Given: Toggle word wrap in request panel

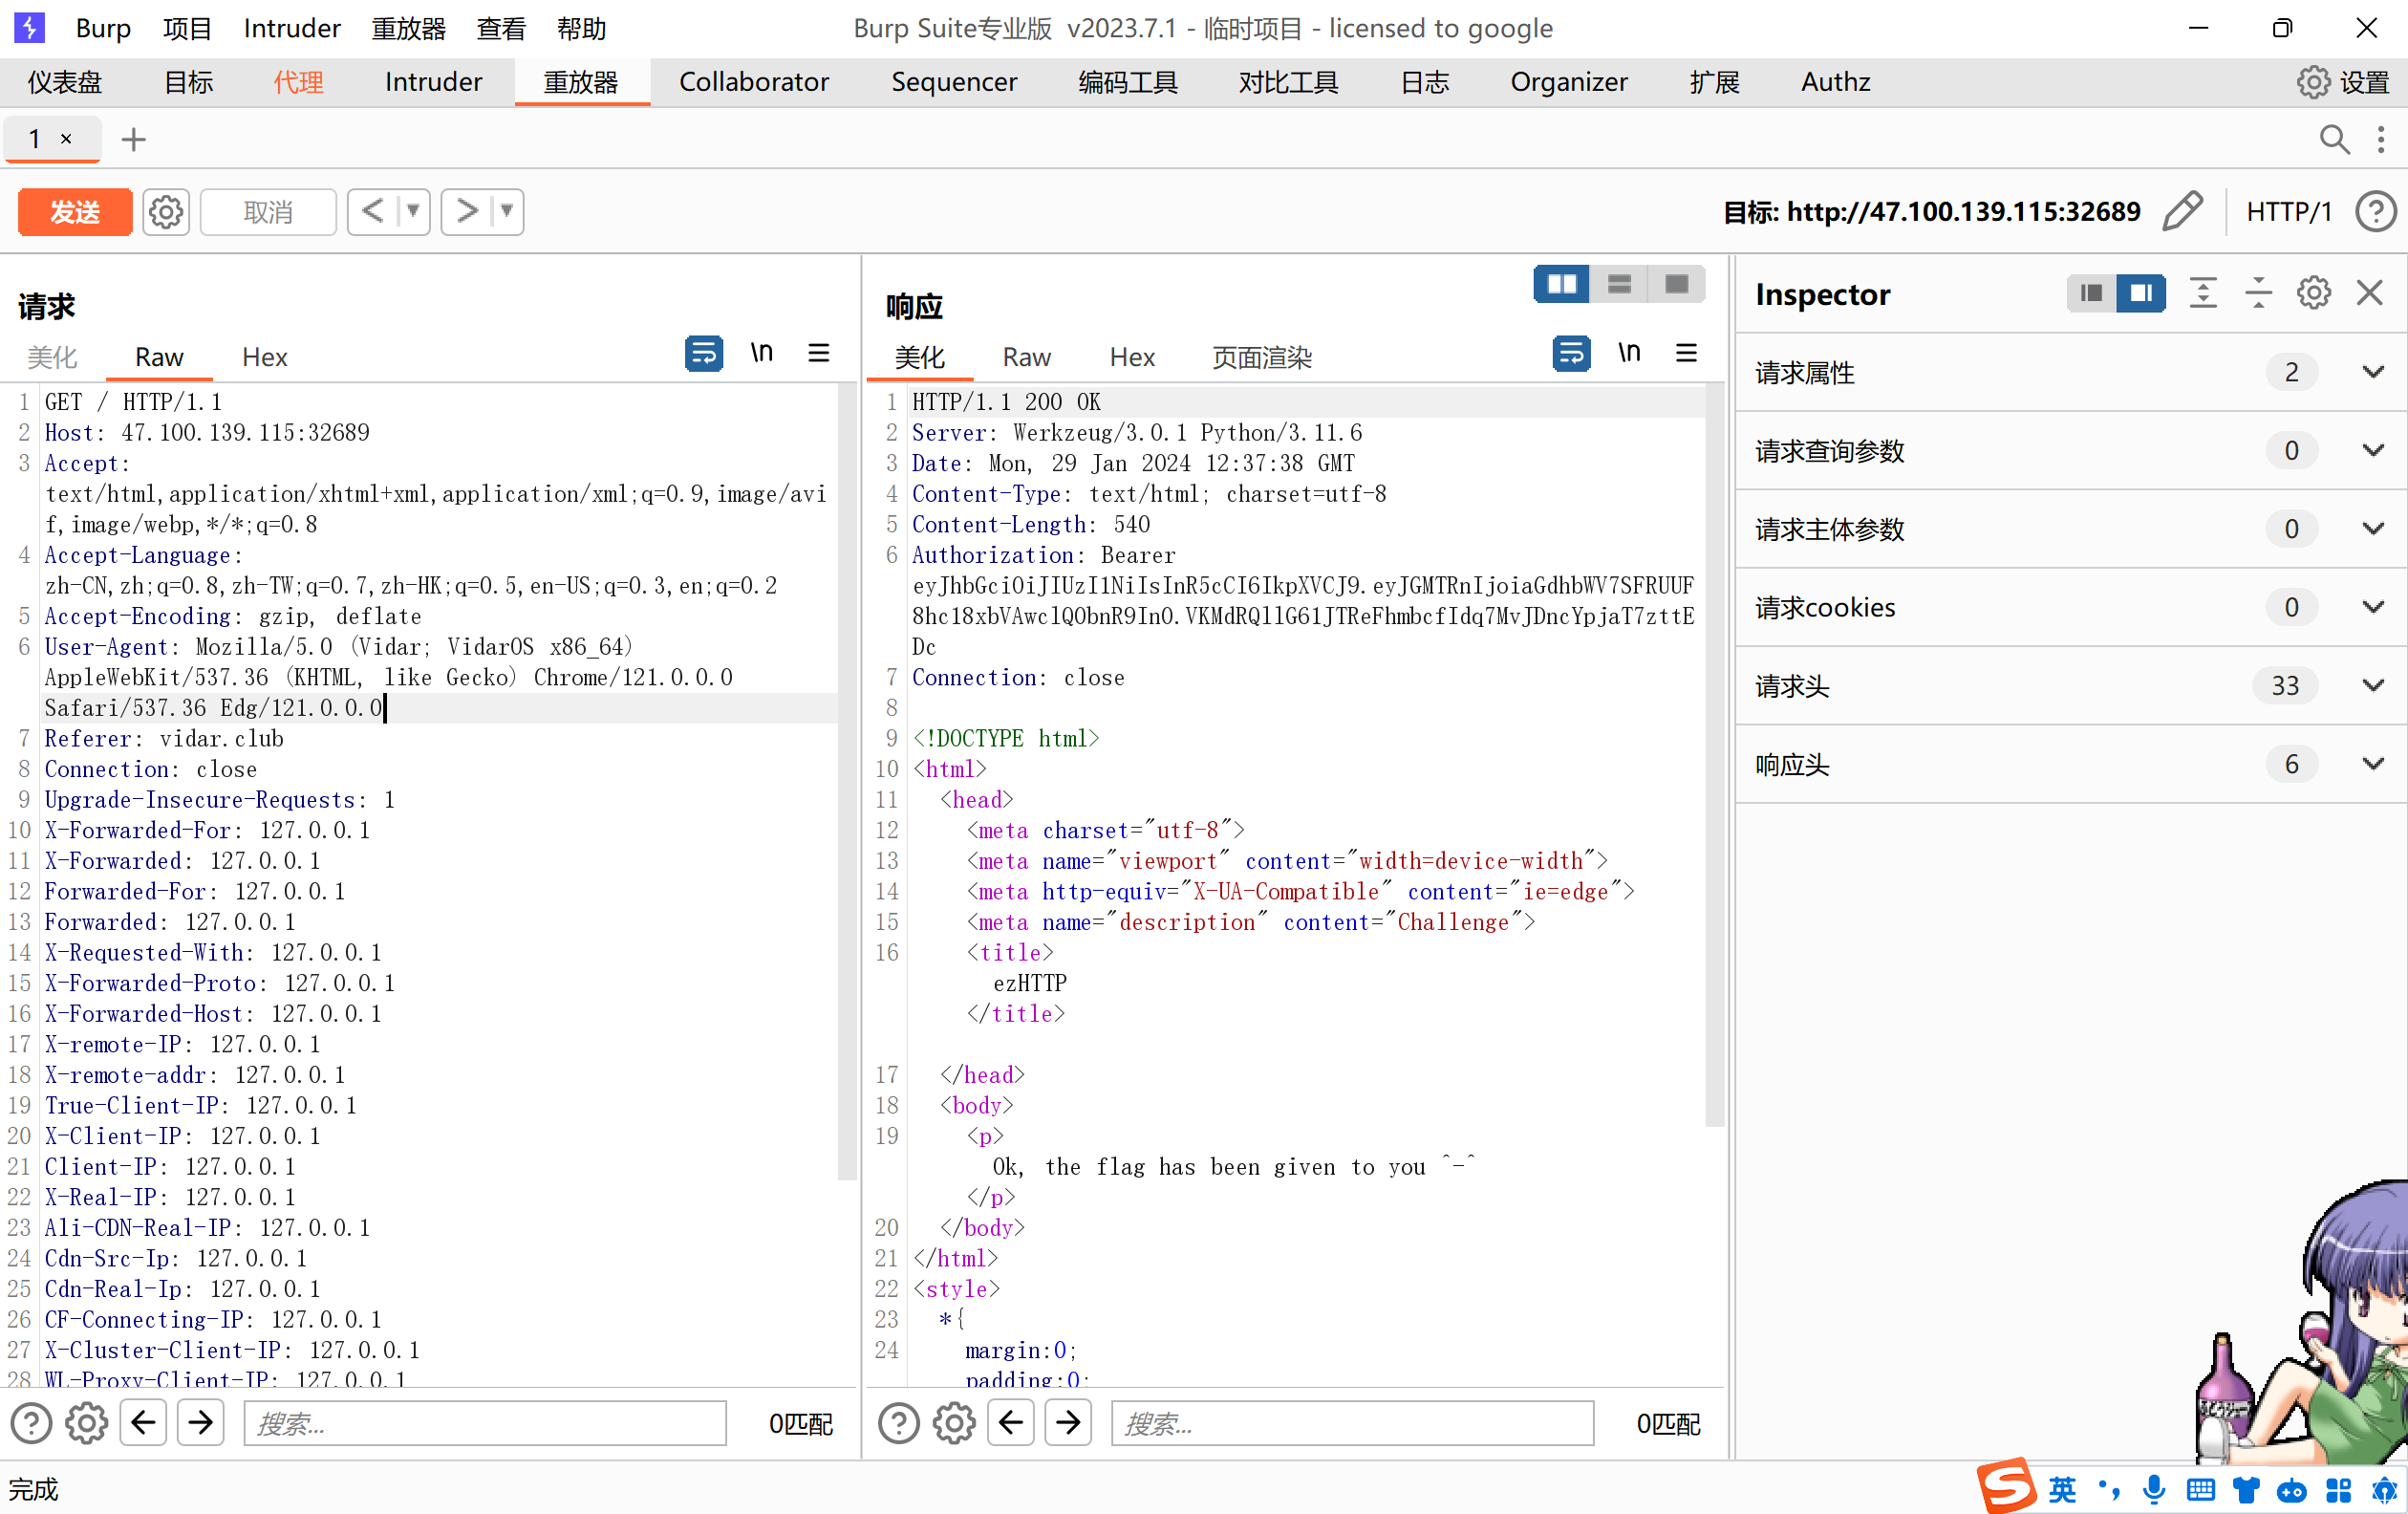Looking at the screenshot, I should [703, 353].
